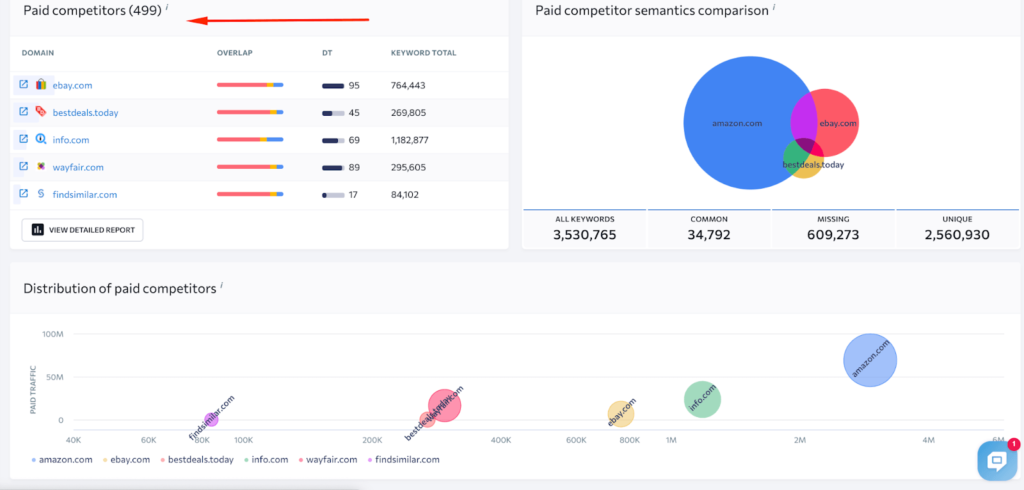The width and height of the screenshot is (1024, 490).
Task: Click the wayfair.com DT bar
Action: tap(333, 167)
